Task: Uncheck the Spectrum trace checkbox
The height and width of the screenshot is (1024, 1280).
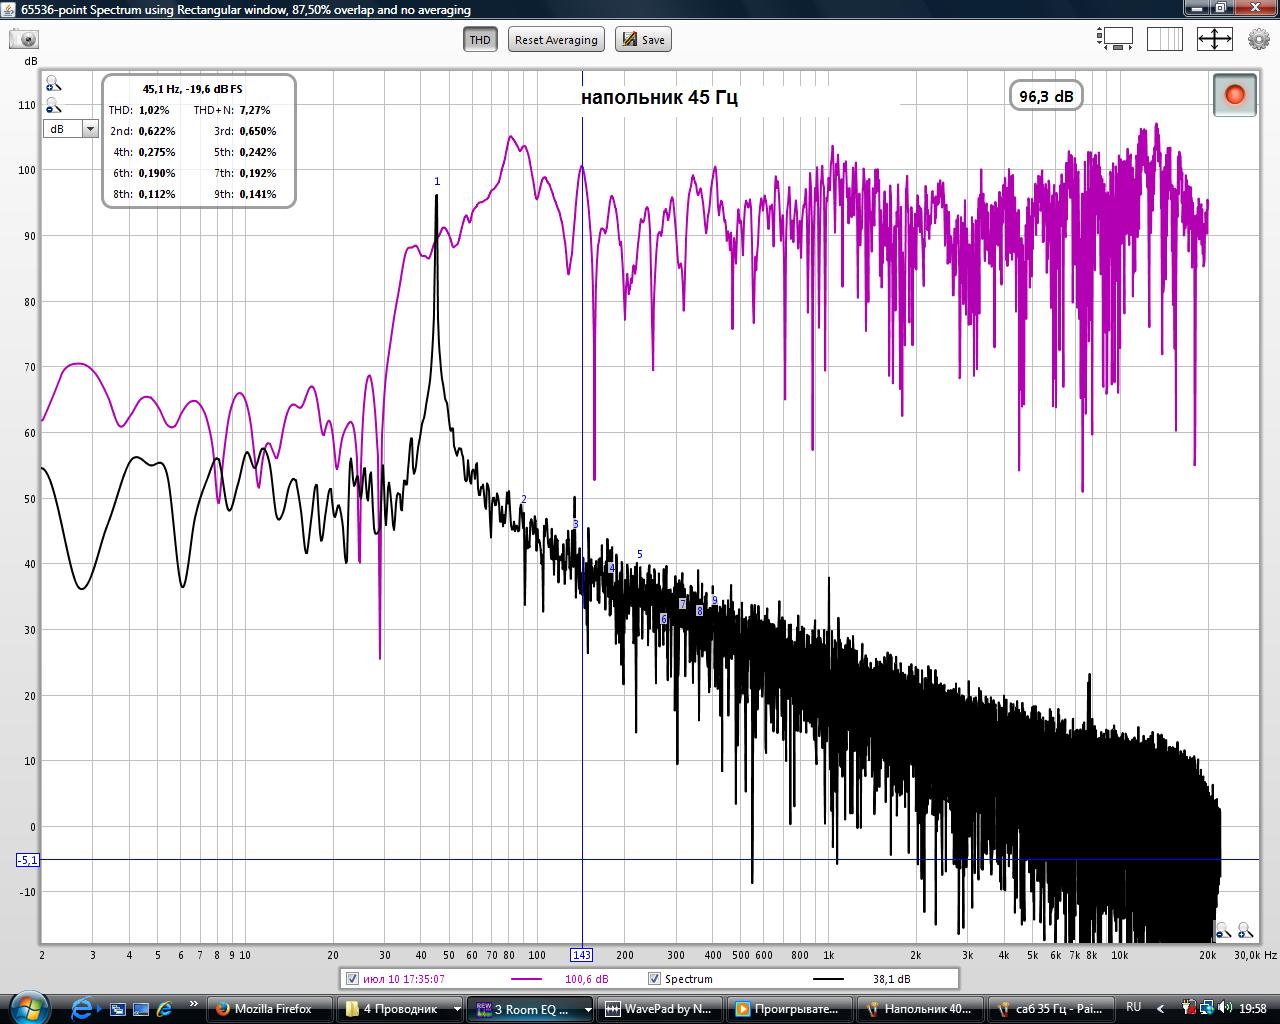Action: pyautogui.click(x=654, y=979)
